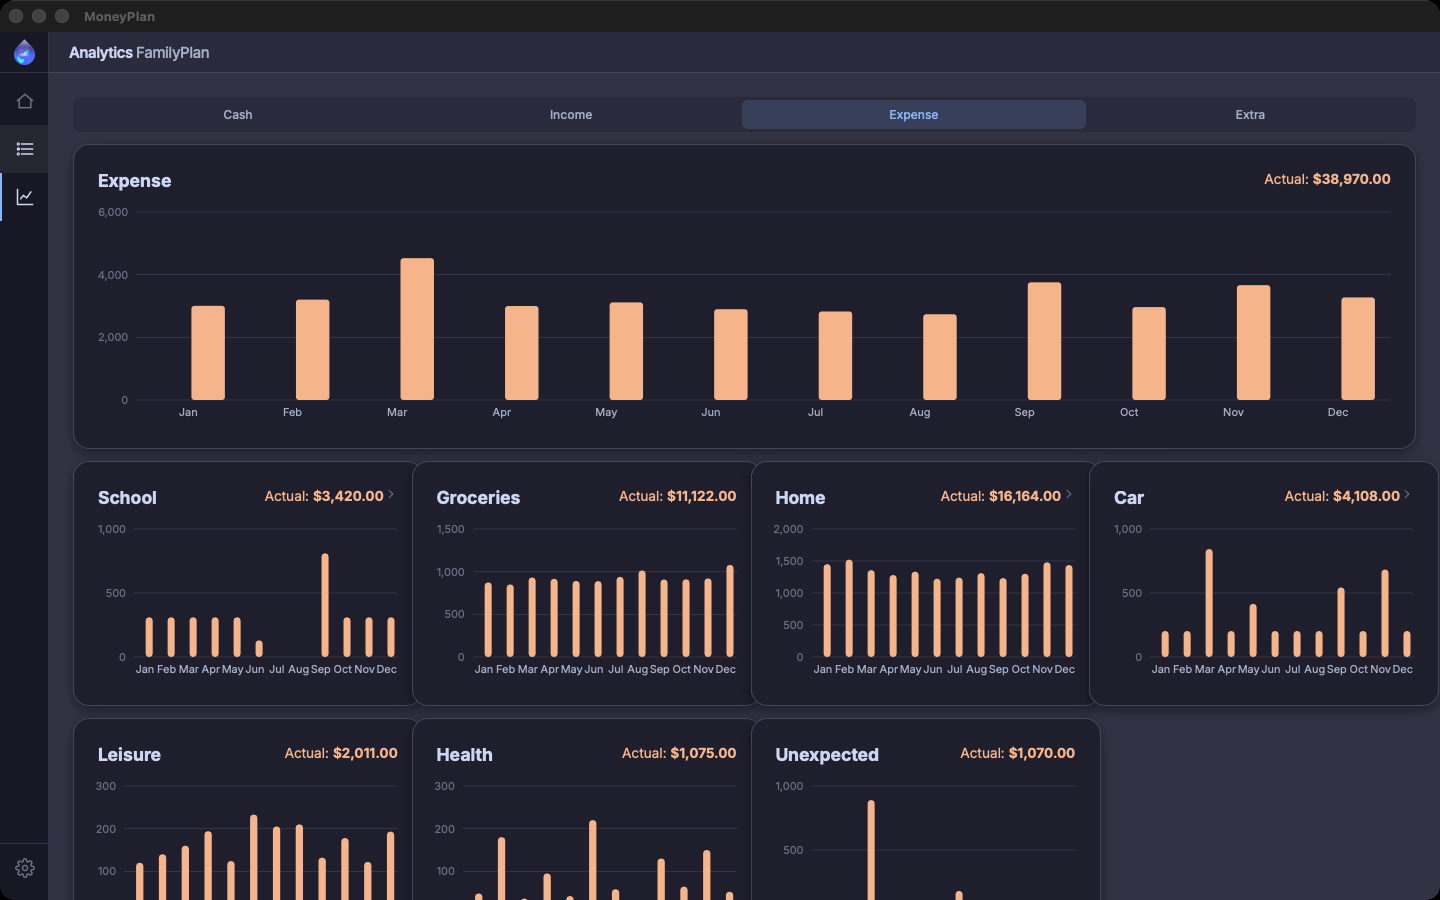Image resolution: width=1440 pixels, height=900 pixels.
Task: Open the transactions list icon in the sidebar
Action: point(25,149)
